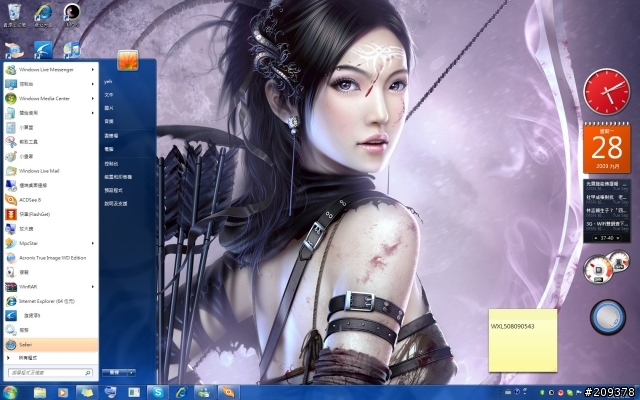Open Internet Explorer taskbar icon
Screen dimensions: 640x400
pos(181,392)
